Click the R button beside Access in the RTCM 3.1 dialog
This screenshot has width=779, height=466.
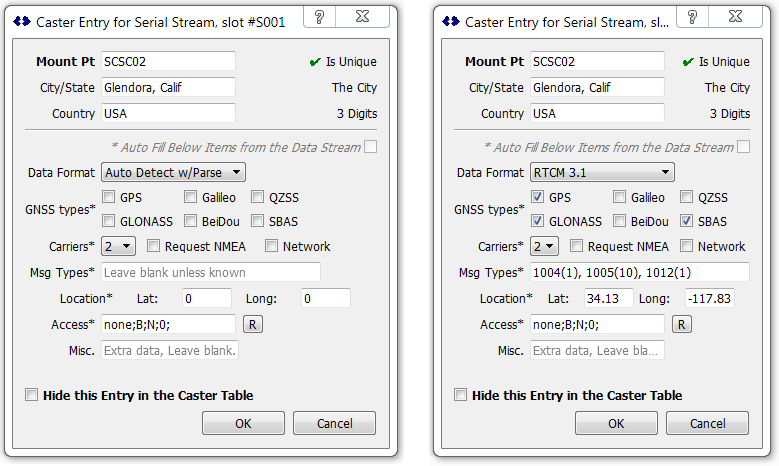click(x=682, y=324)
